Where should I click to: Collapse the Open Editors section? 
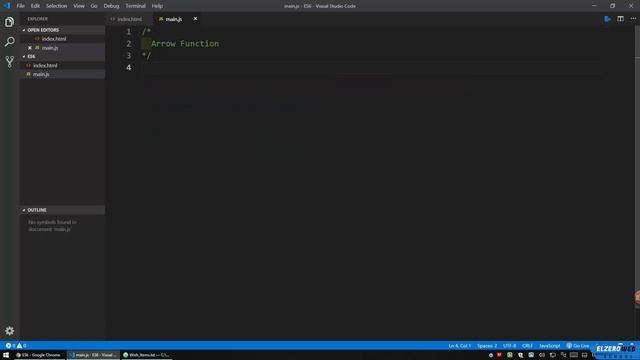click(x=43, y=30)
